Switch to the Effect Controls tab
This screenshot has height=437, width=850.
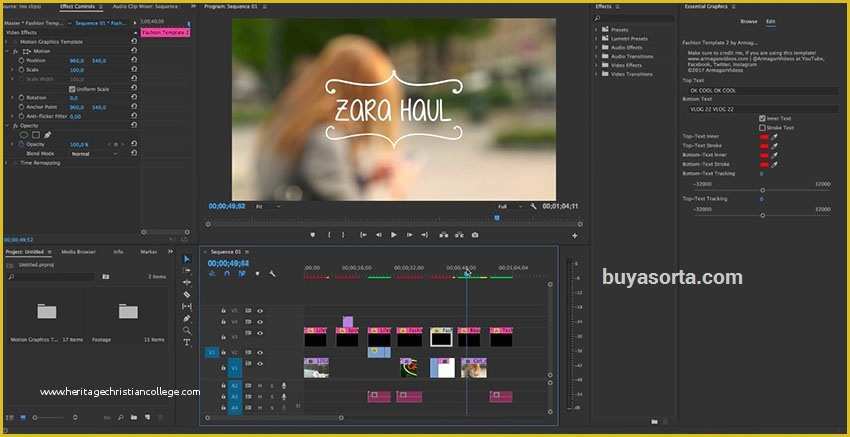pyautogui.click(x=78, y=7)
